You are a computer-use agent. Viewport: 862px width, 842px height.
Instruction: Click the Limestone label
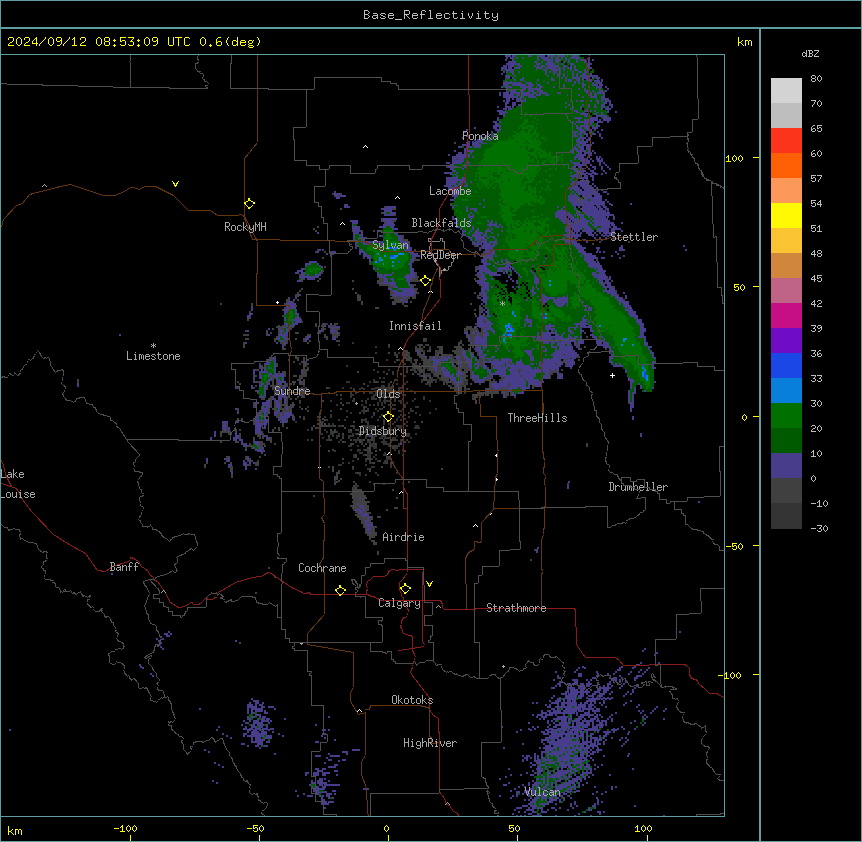pos(153,356)
